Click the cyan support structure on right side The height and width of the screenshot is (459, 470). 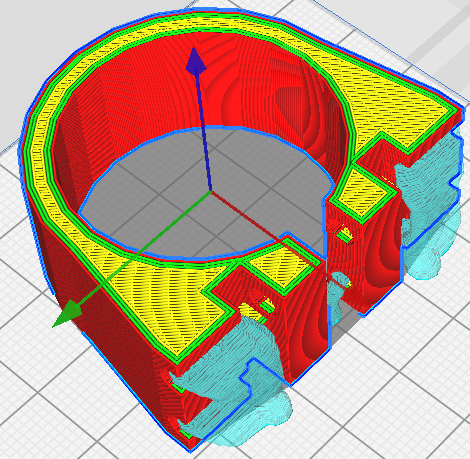pyautogui.click(x=430, y=207)
